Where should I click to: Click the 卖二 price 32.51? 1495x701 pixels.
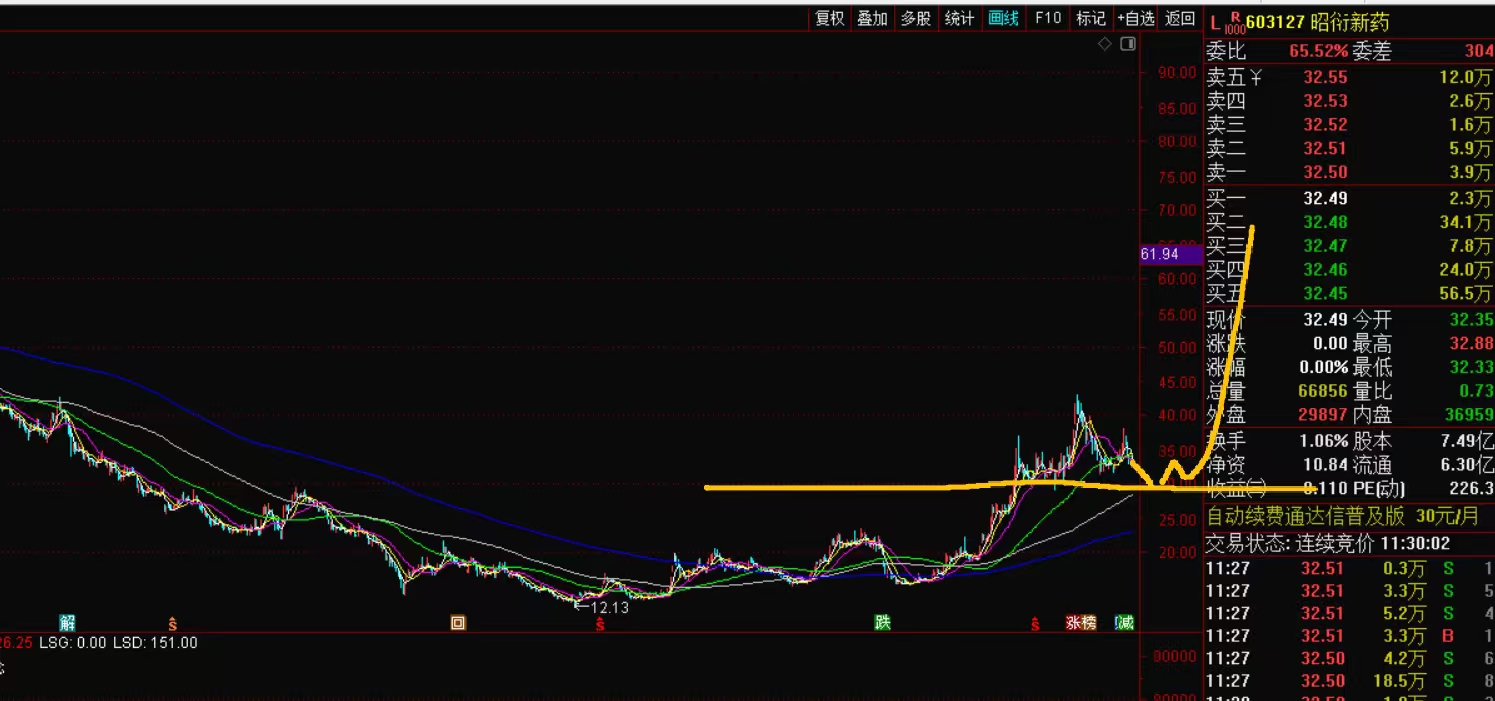click(x=1325, y=149)
